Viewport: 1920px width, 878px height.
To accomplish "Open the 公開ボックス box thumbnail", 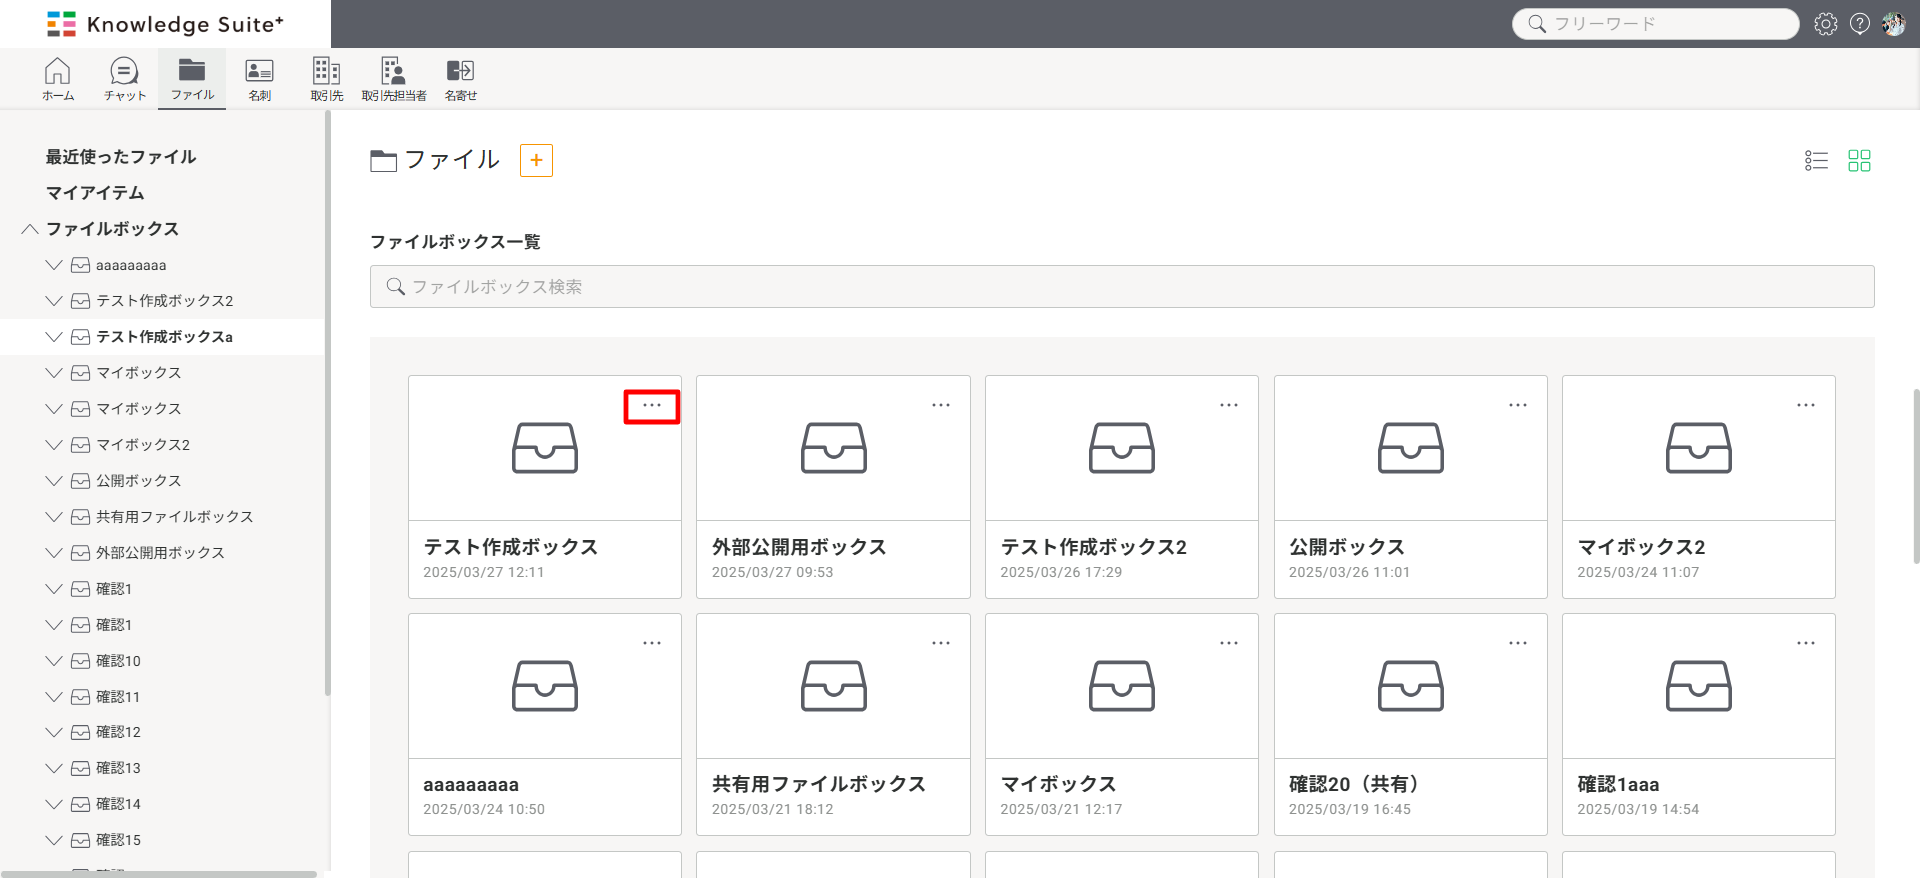I will 1411,448.
